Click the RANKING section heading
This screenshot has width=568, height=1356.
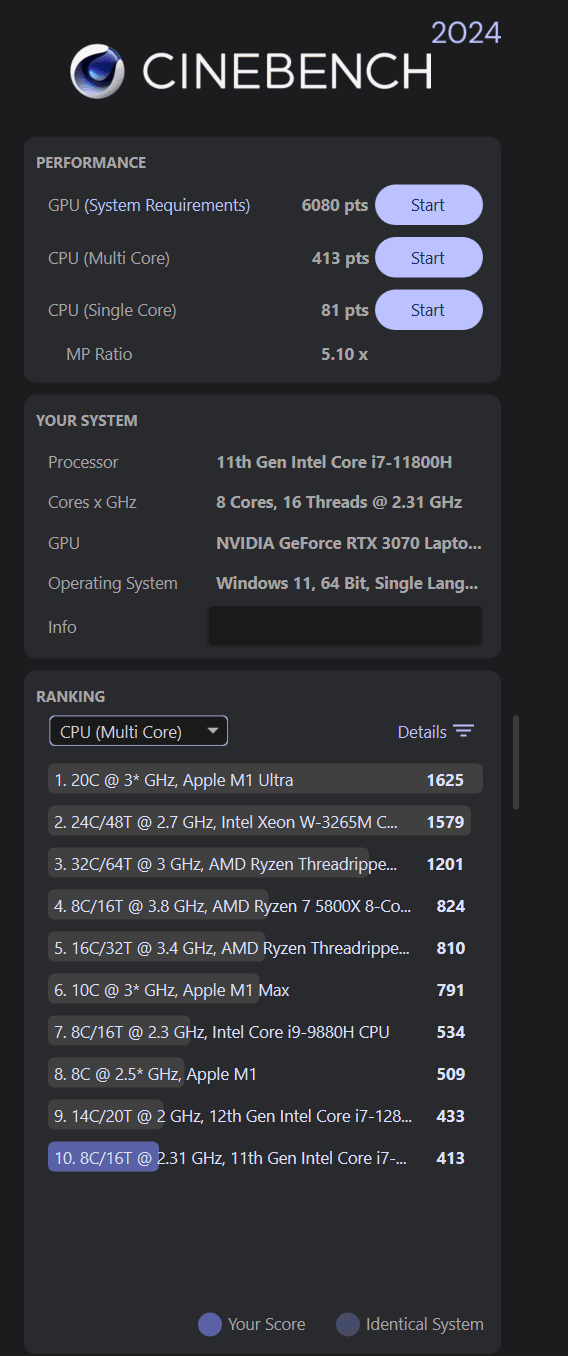71,696
